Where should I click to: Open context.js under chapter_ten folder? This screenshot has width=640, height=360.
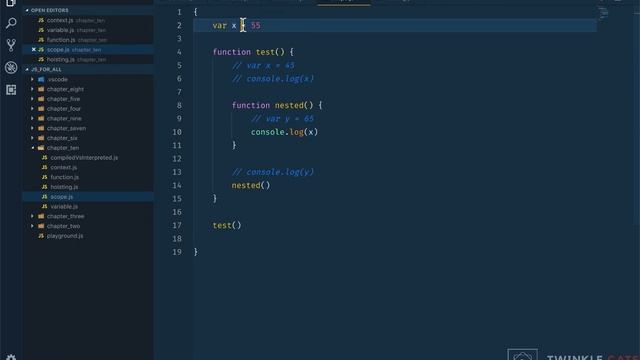(64, 168)
